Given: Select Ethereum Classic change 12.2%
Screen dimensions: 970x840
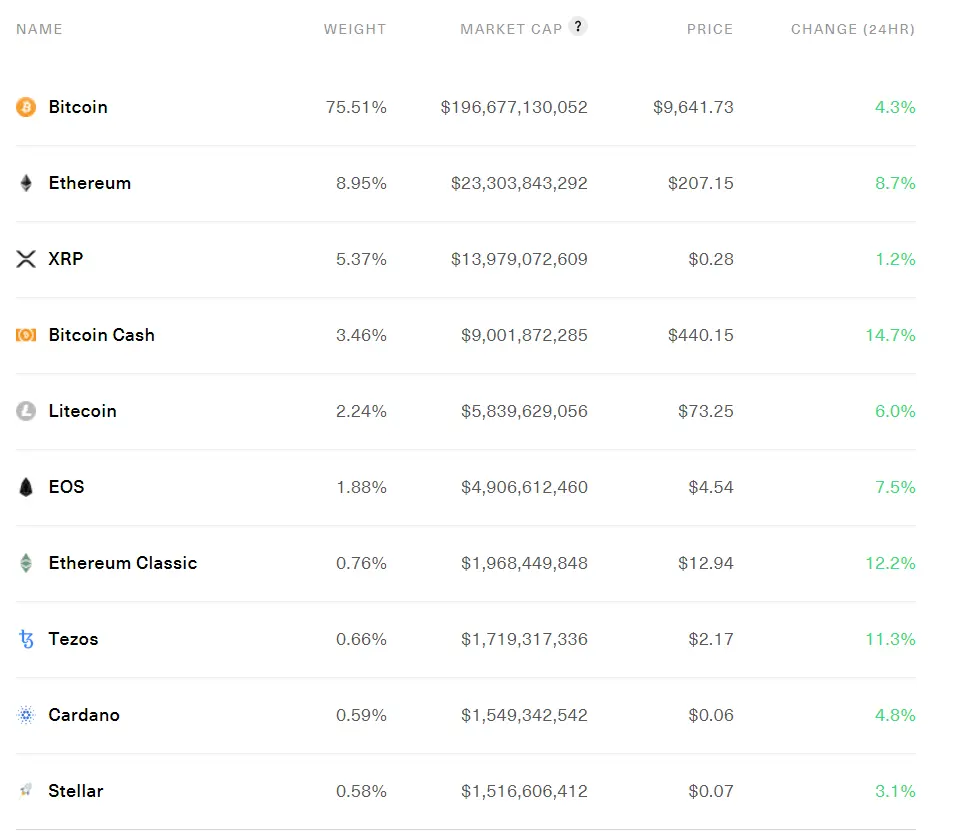Looking at the screenshot, I should pyautogui.click(x=891, y=563).
